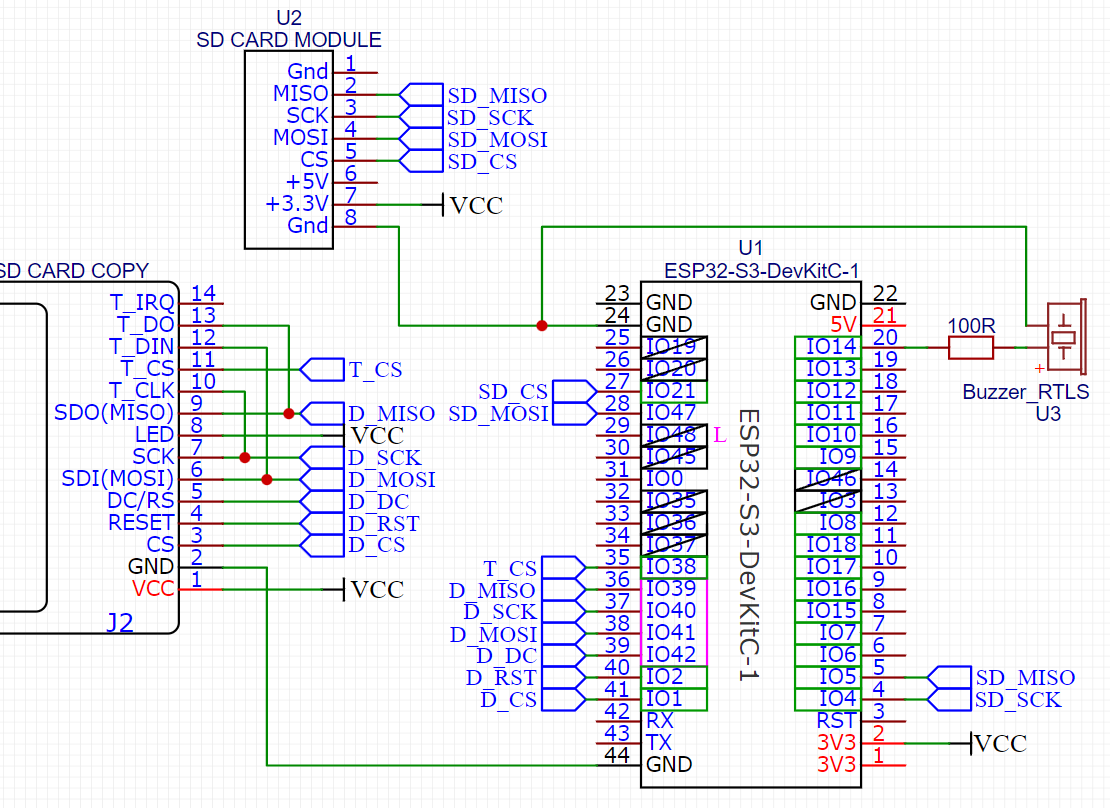Viewport: 1110px width, 808px height.
Task: Click the SD_SCK net flag beside U2 SCK pin
Action: 421,117
